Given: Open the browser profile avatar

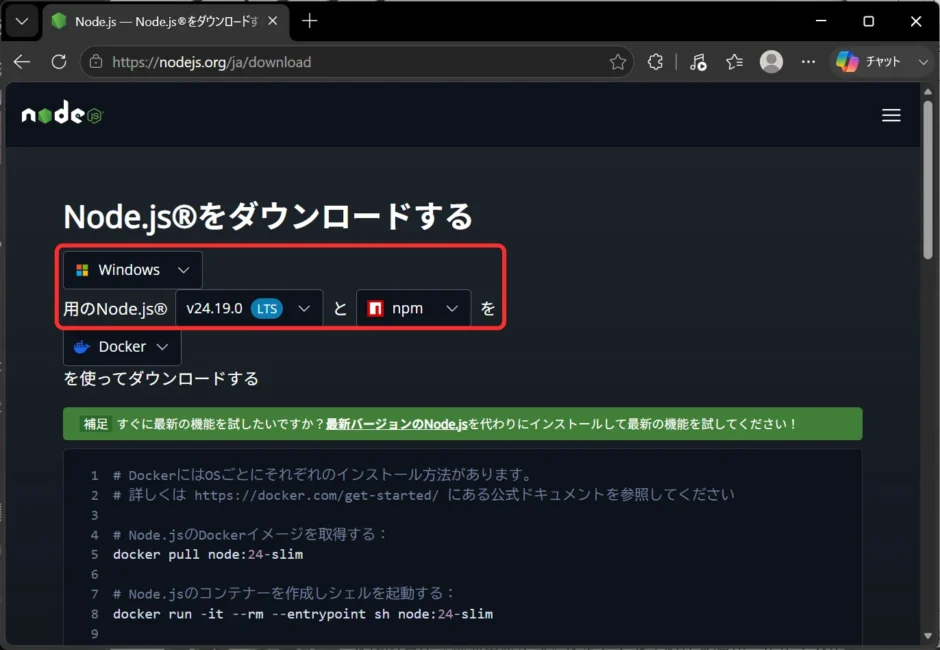Looking at the screenshot, I should [x=771, y=62].
